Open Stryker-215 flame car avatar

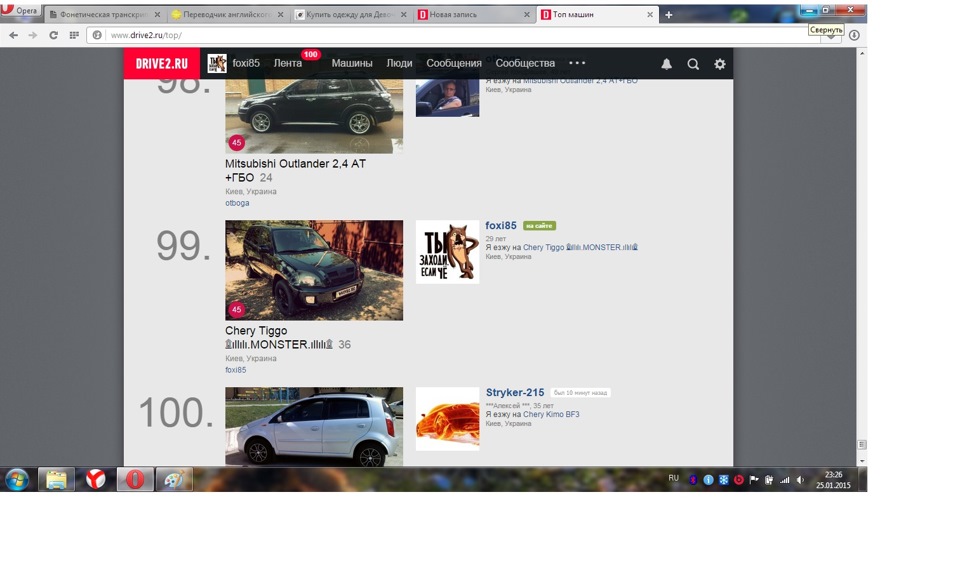click(448, 419)
